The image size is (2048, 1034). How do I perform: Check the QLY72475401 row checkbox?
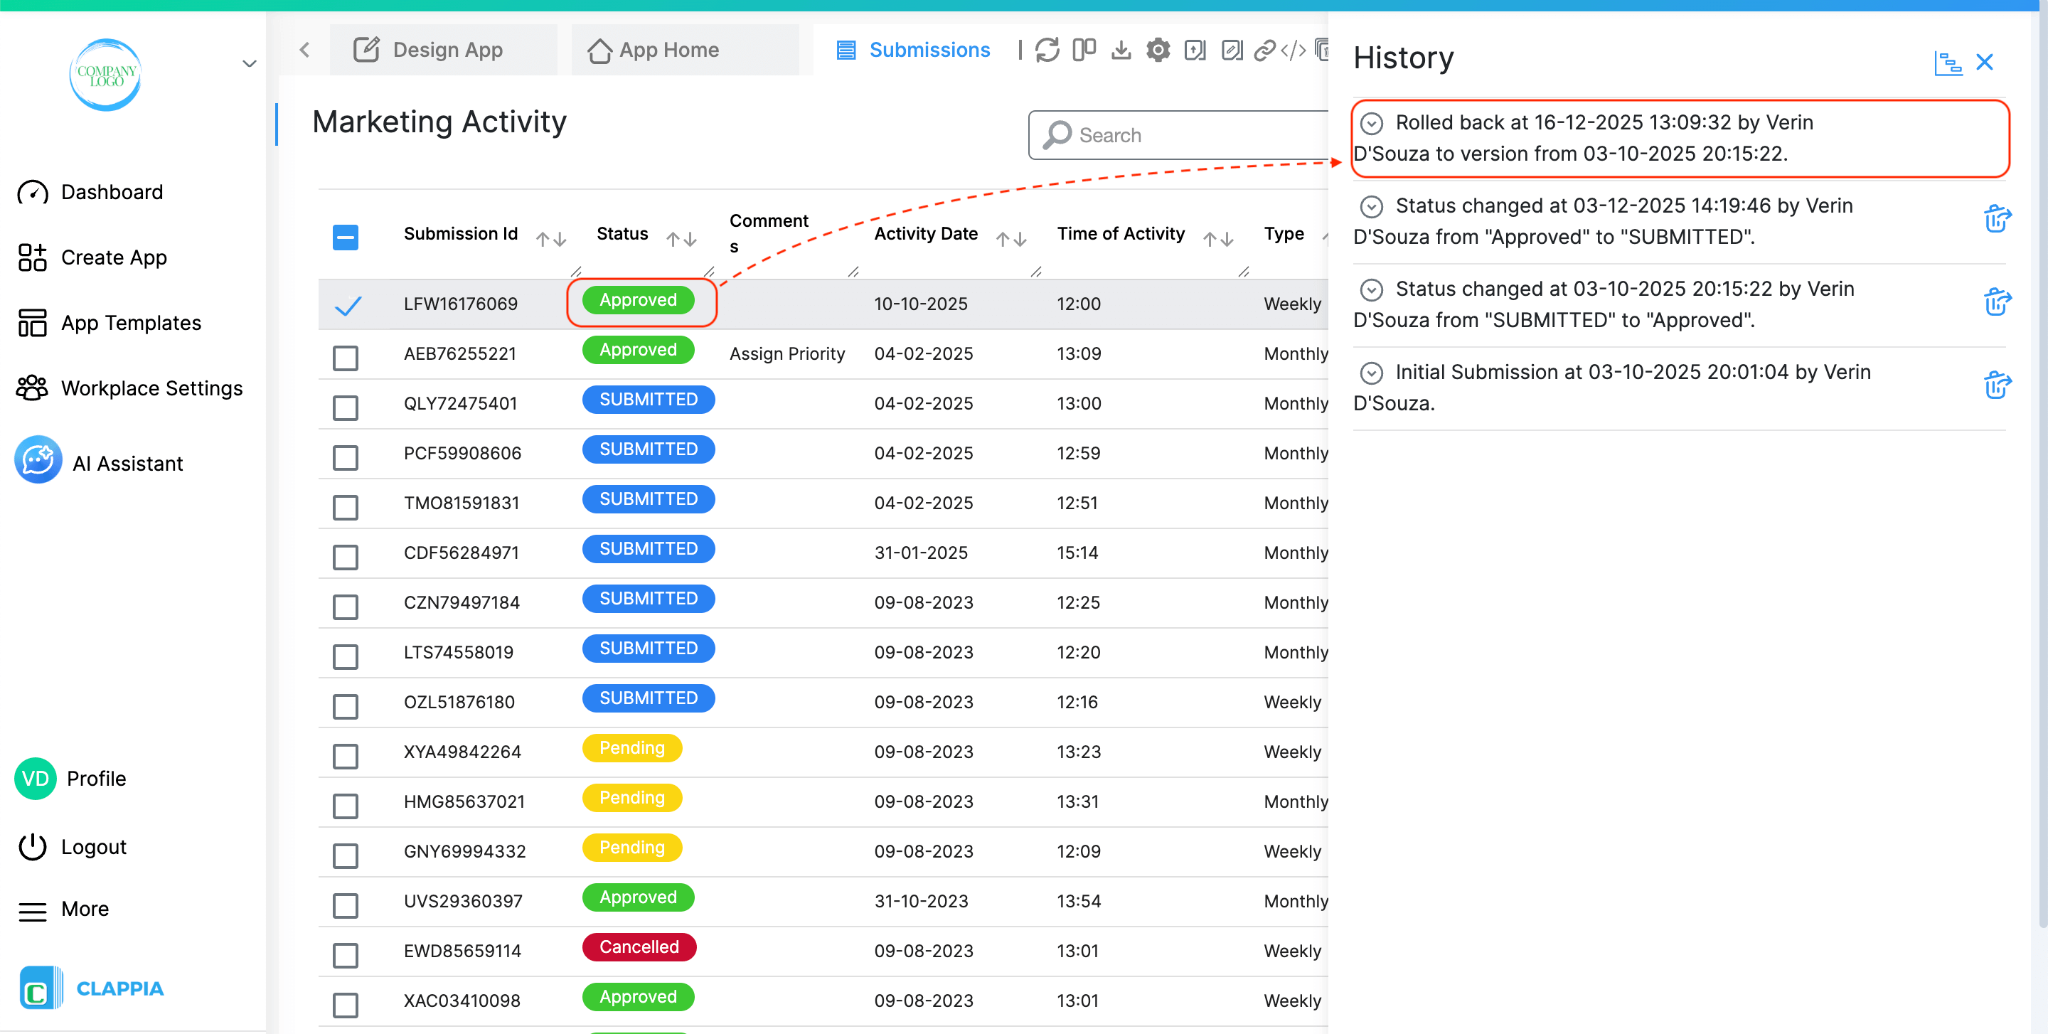point(346,408)
